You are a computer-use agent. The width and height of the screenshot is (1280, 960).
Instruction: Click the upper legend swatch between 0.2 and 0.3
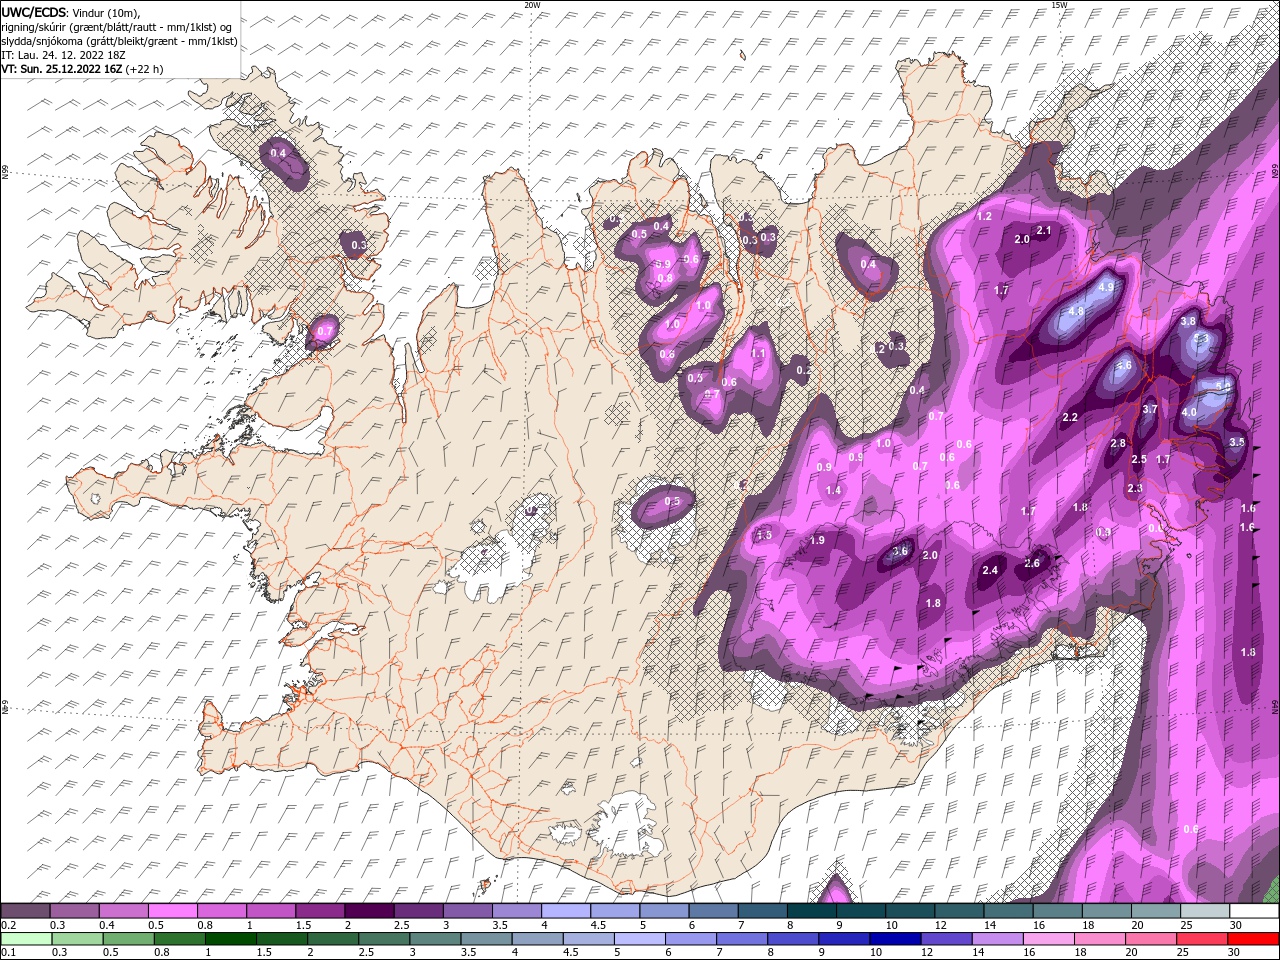(26, 911)
